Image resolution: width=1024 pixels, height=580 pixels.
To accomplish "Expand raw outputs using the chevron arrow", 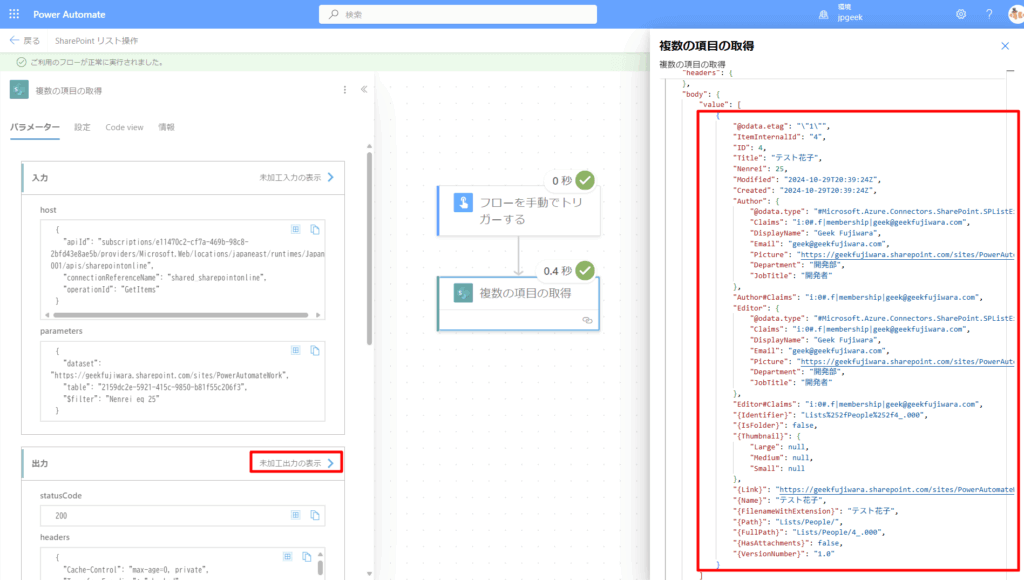I will pyautogui.click(x=330, y=463).
